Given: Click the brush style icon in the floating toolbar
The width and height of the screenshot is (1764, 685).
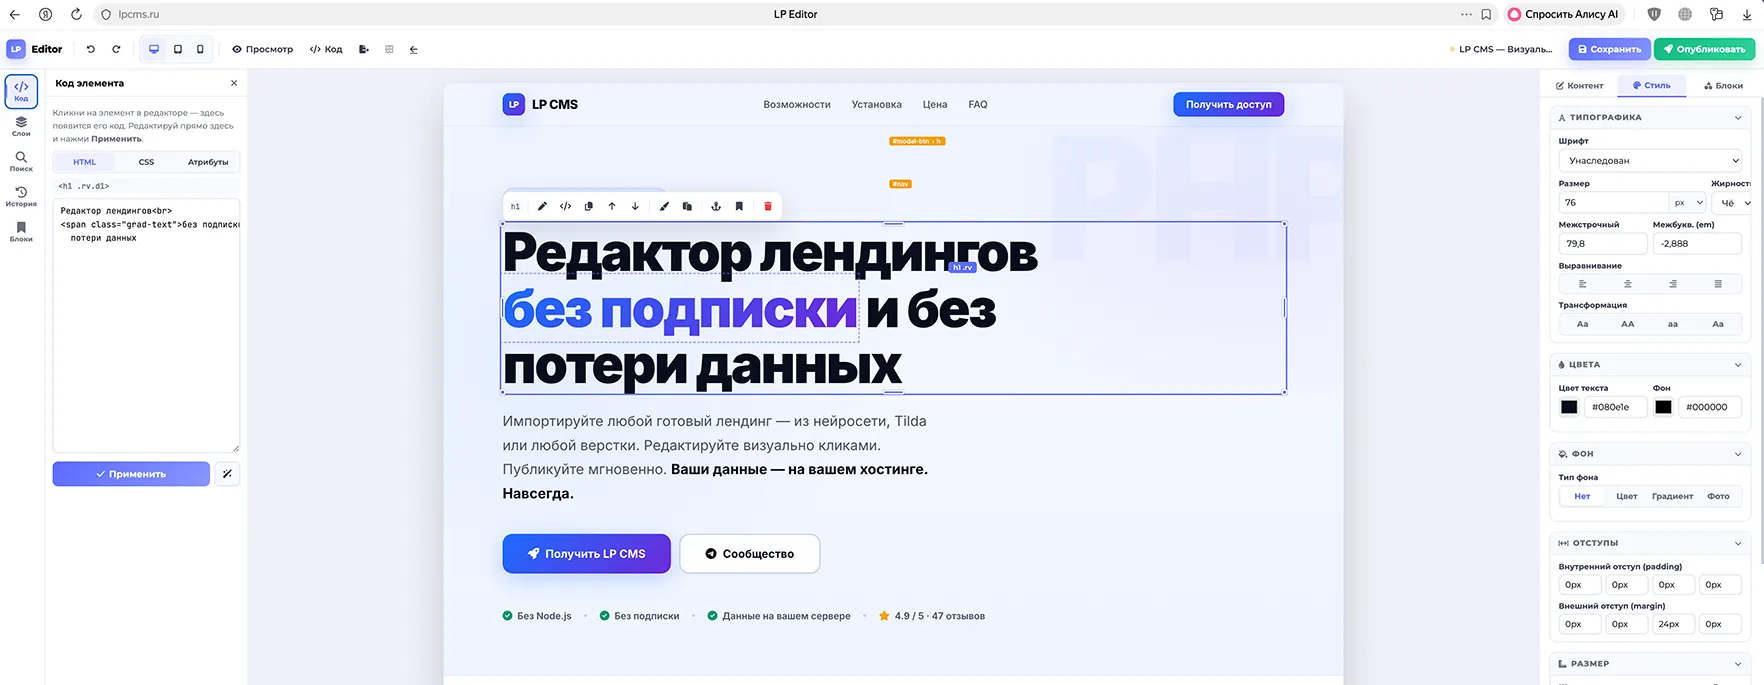Looking at the screenshot, I should [664, 206].
